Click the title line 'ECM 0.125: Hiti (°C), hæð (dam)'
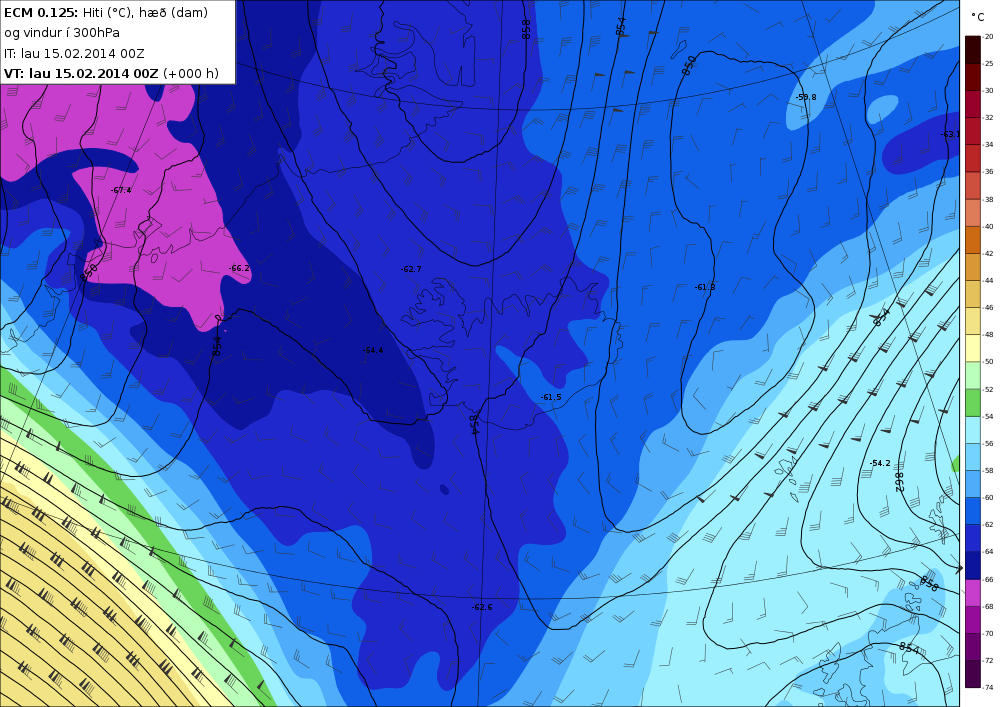Screen dimensions: 1000x707 click(106, 13)
